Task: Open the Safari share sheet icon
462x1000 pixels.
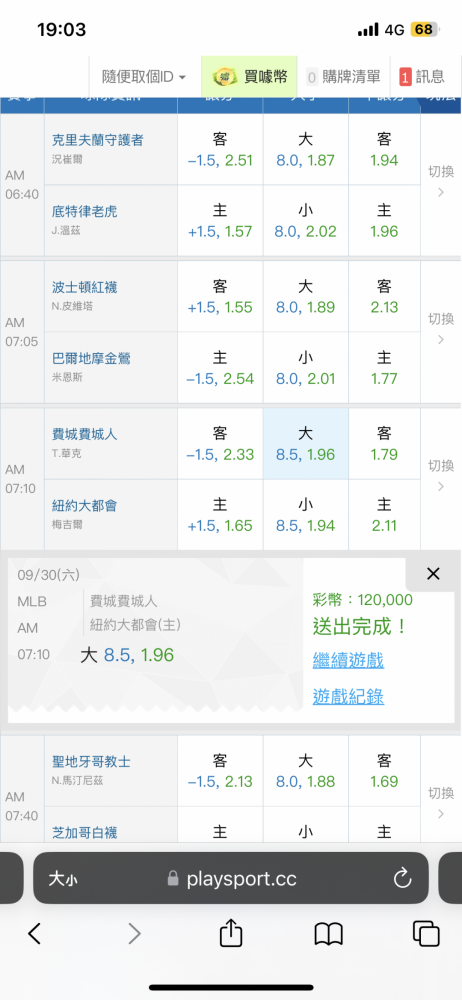Action: click(x=231, y=933)
